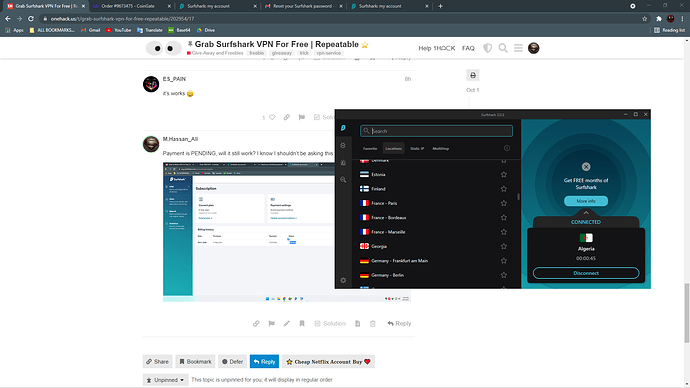Select Germany - Berlin server
The height and width of the screenshot is (388, 690).
(x=433, y=275)
